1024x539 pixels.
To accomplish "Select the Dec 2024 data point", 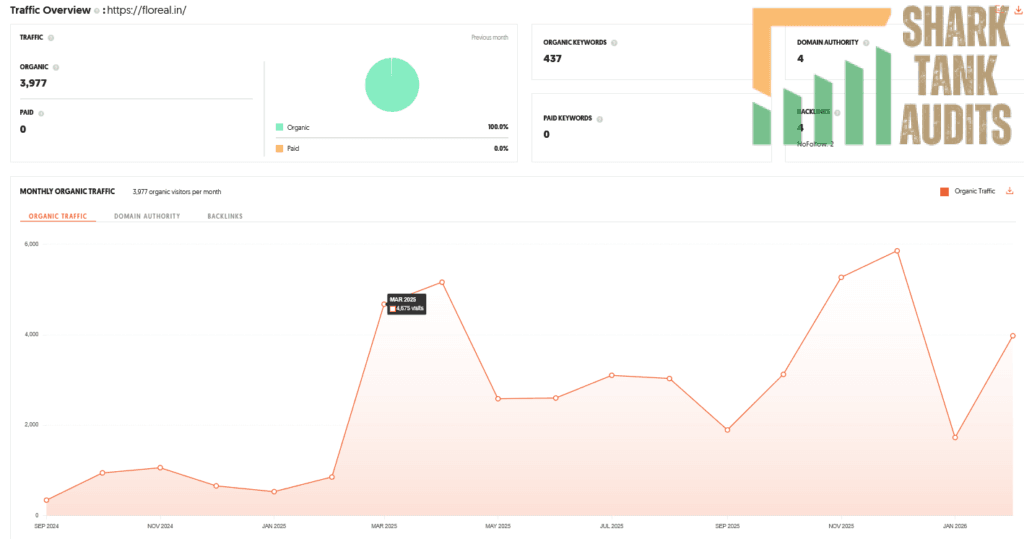I will 216,486.
